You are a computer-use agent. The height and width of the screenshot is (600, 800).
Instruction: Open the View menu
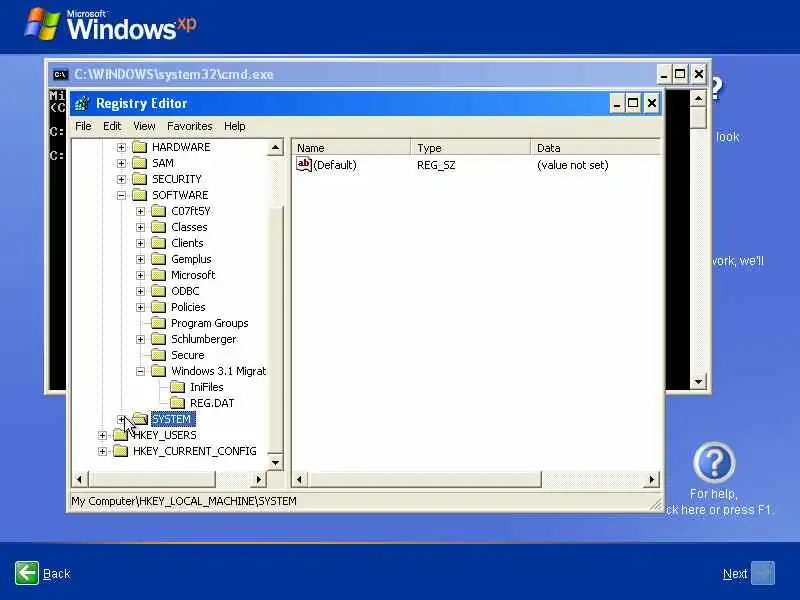(144, 126)
